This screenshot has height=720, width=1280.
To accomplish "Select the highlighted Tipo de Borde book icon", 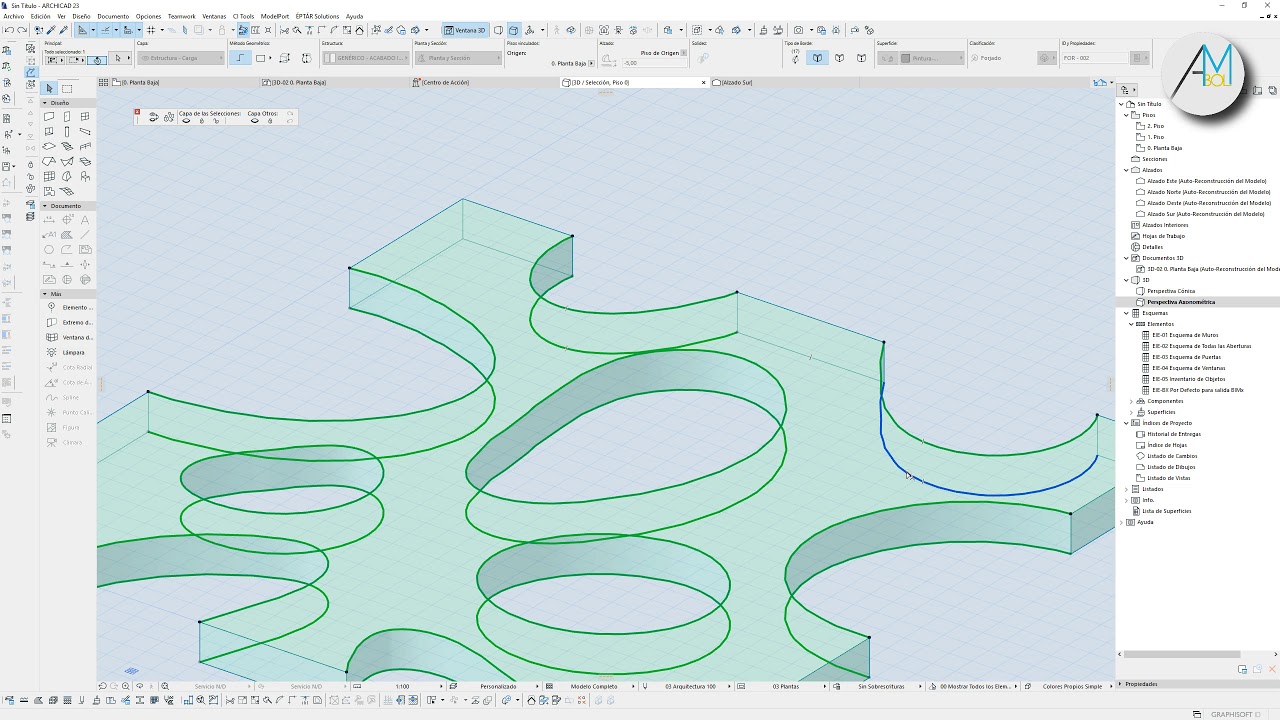I will 817,58.
